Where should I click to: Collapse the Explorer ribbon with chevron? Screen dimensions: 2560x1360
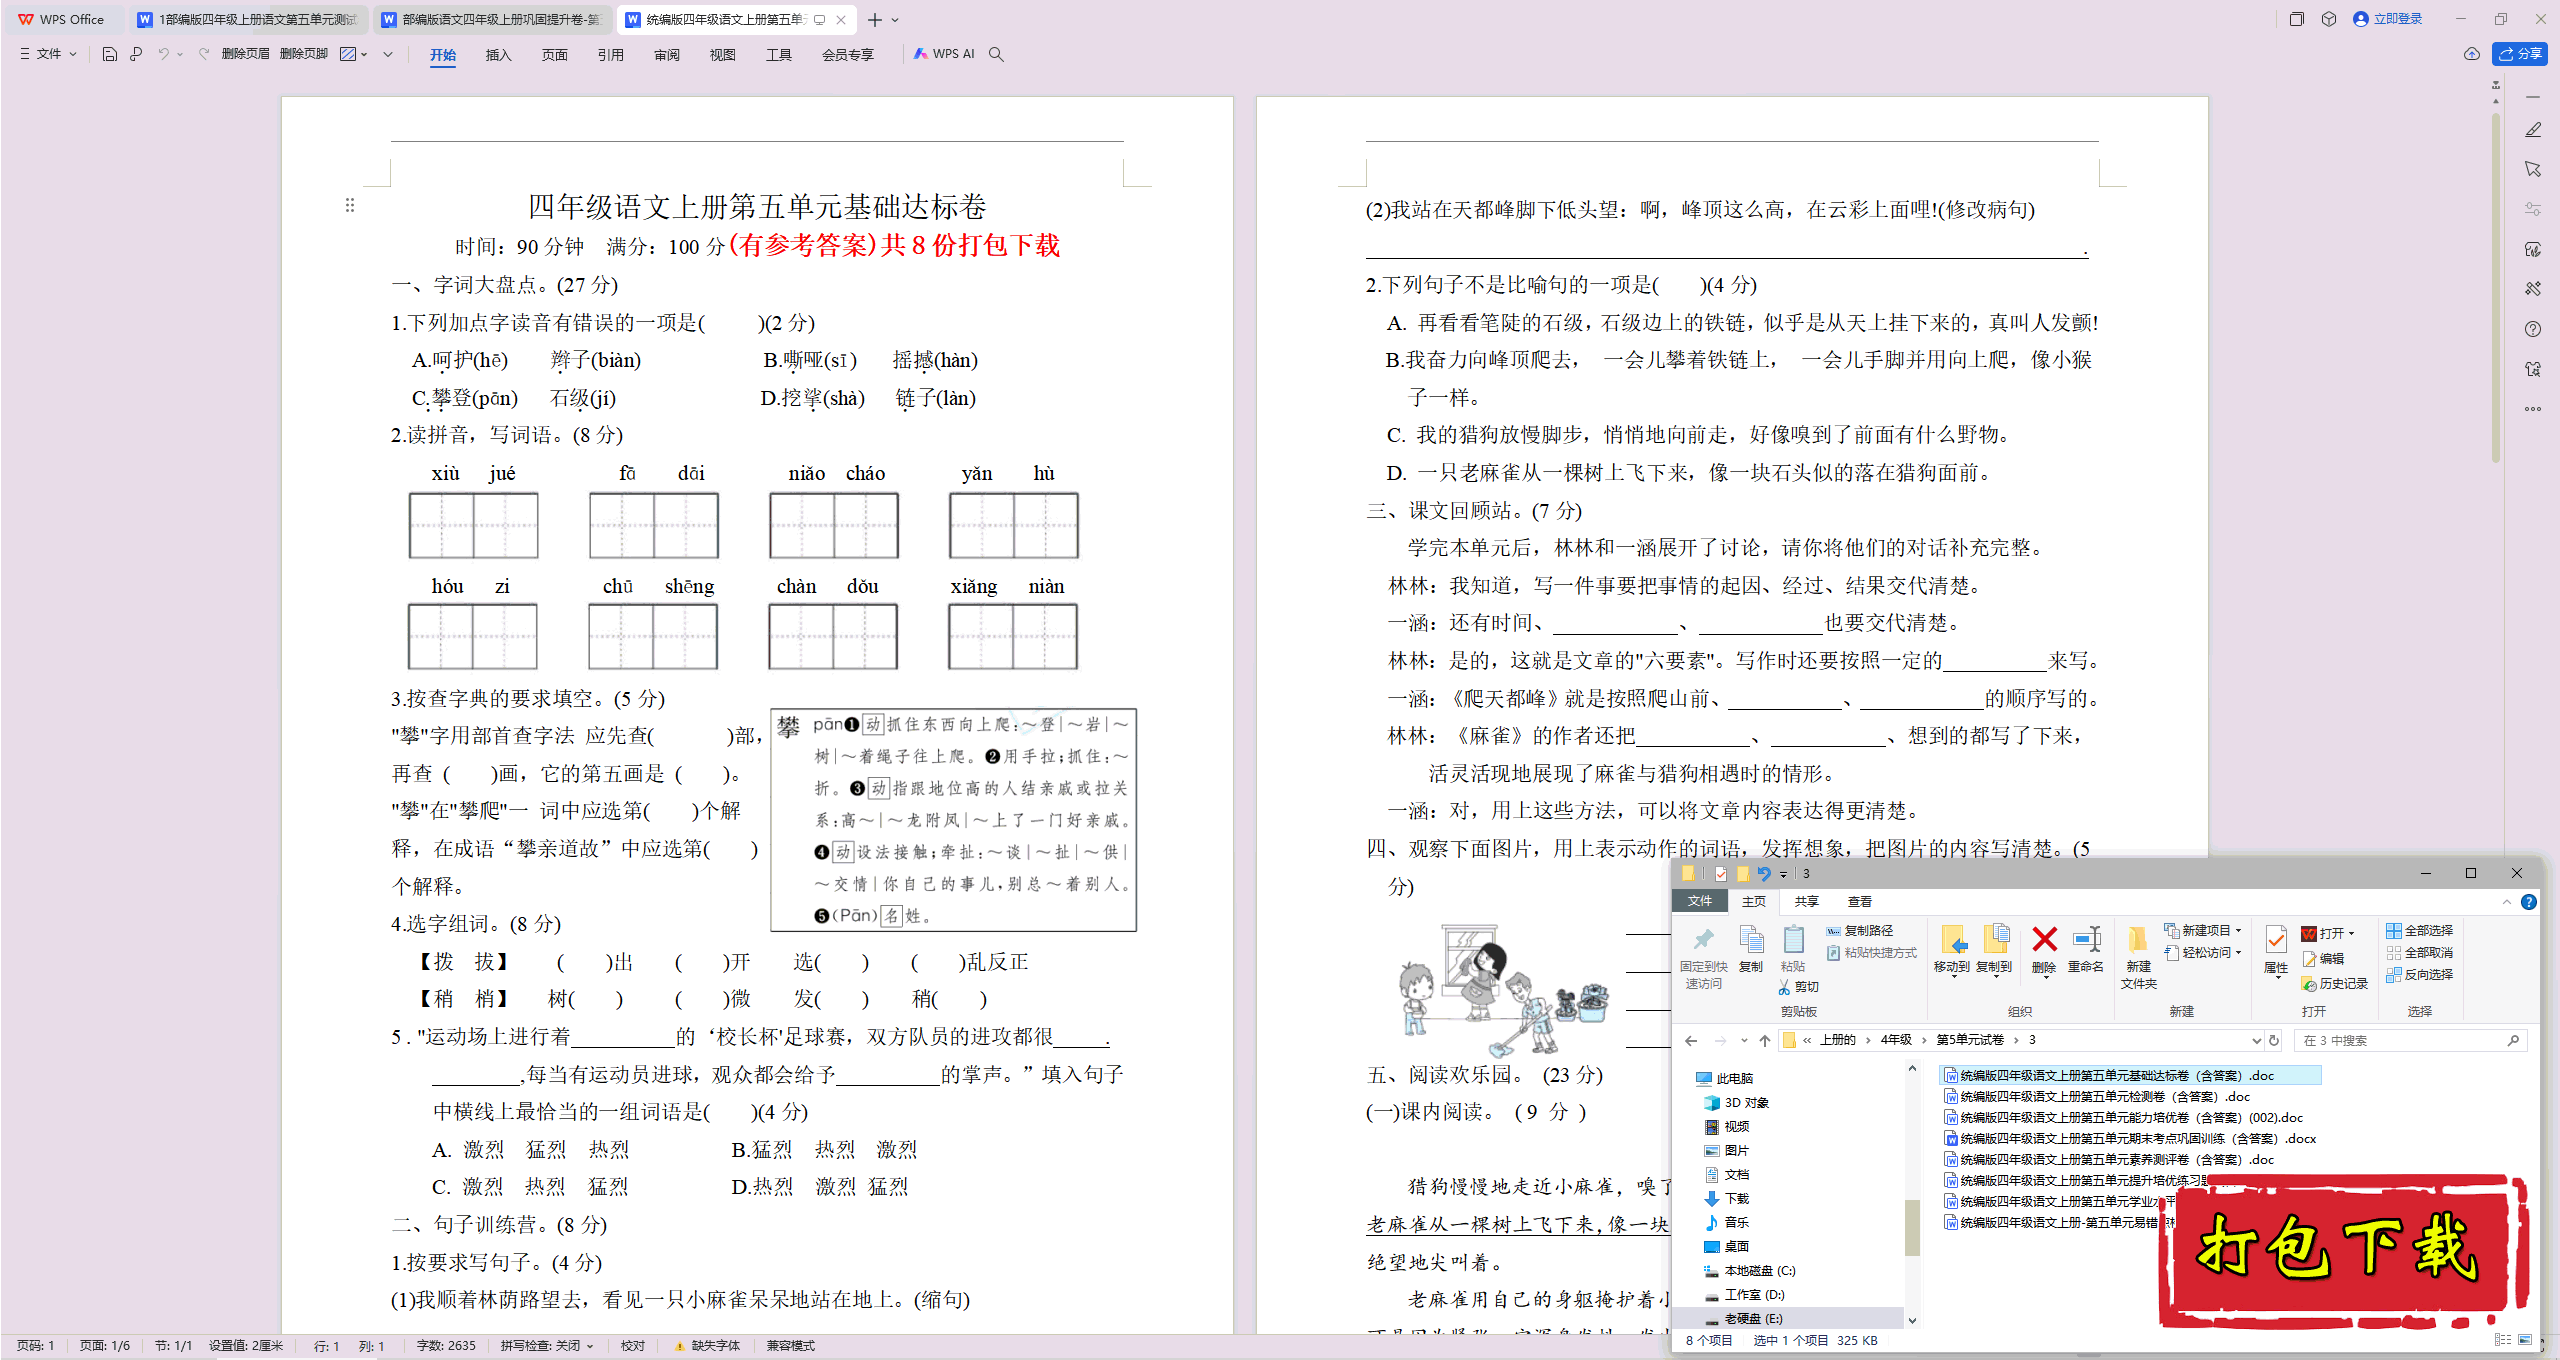tap(2507, 902)
